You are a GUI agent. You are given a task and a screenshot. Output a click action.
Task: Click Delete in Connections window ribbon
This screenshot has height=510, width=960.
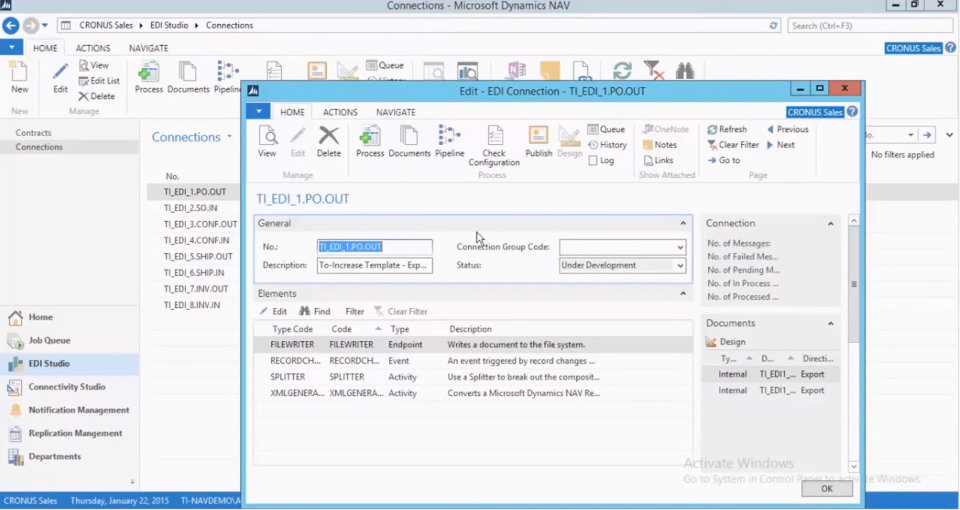click(97, 96)
